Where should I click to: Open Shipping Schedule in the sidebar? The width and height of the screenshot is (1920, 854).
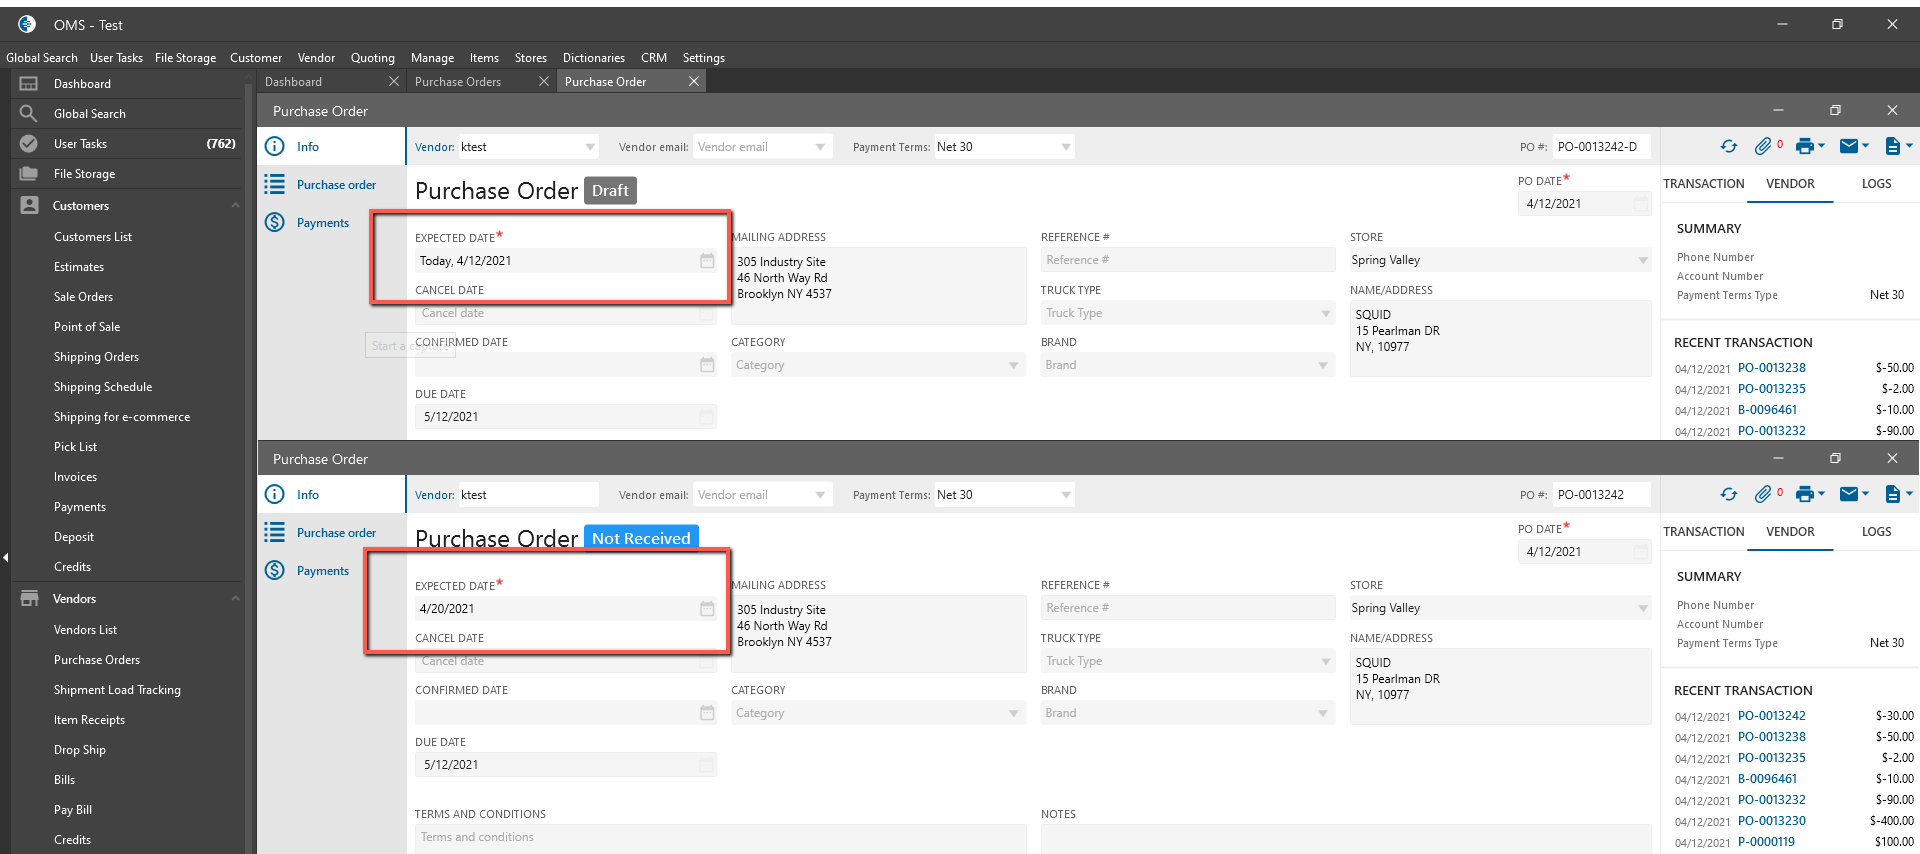point(103,387)
